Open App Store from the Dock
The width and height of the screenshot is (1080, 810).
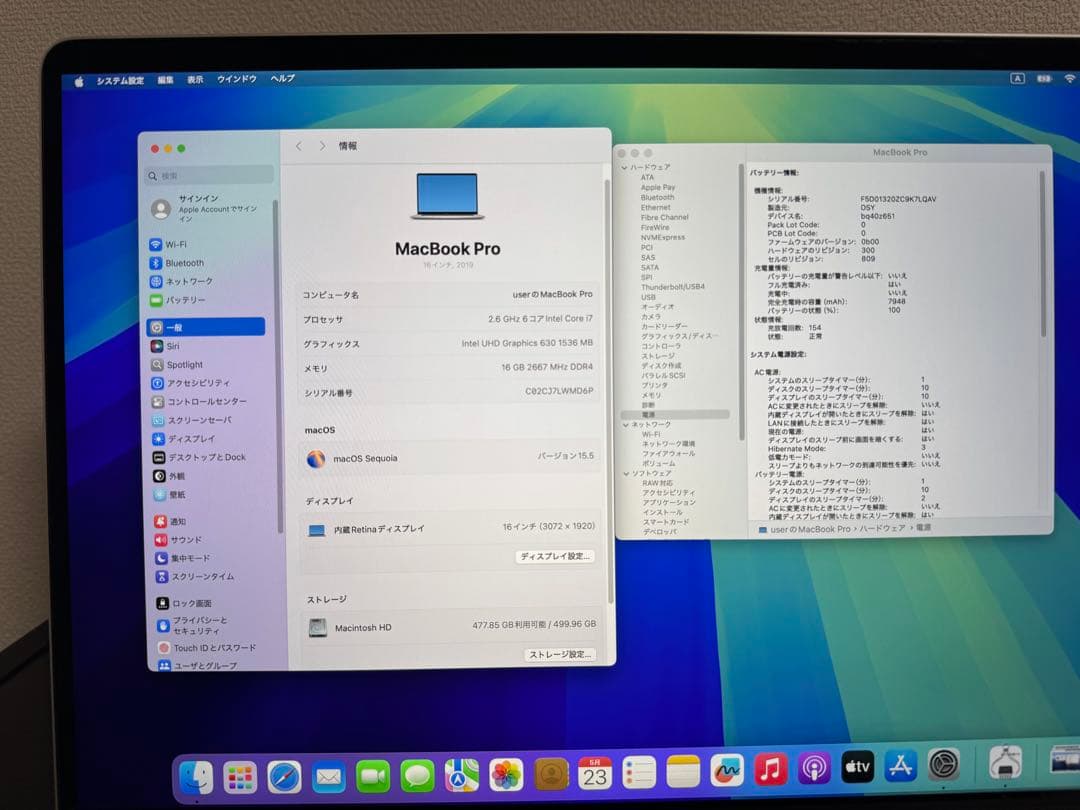[900, 766]
